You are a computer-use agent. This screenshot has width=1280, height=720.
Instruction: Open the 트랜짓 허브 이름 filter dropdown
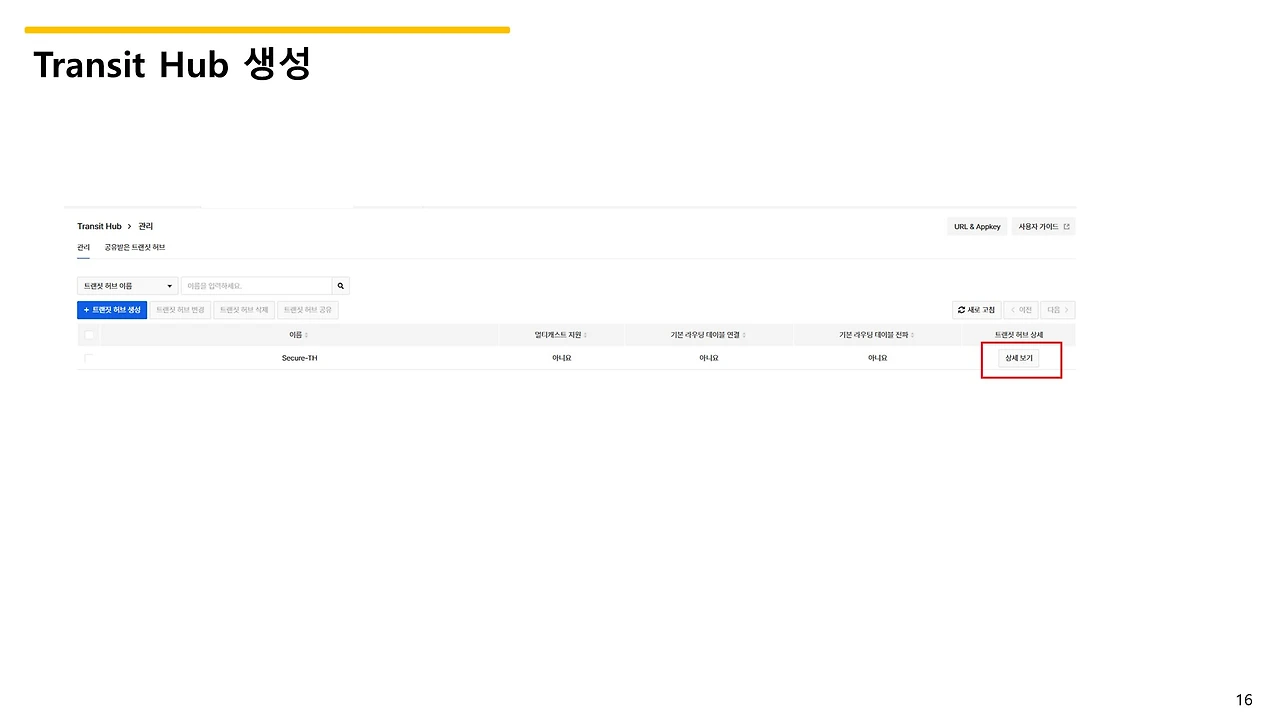click(128, 286)
